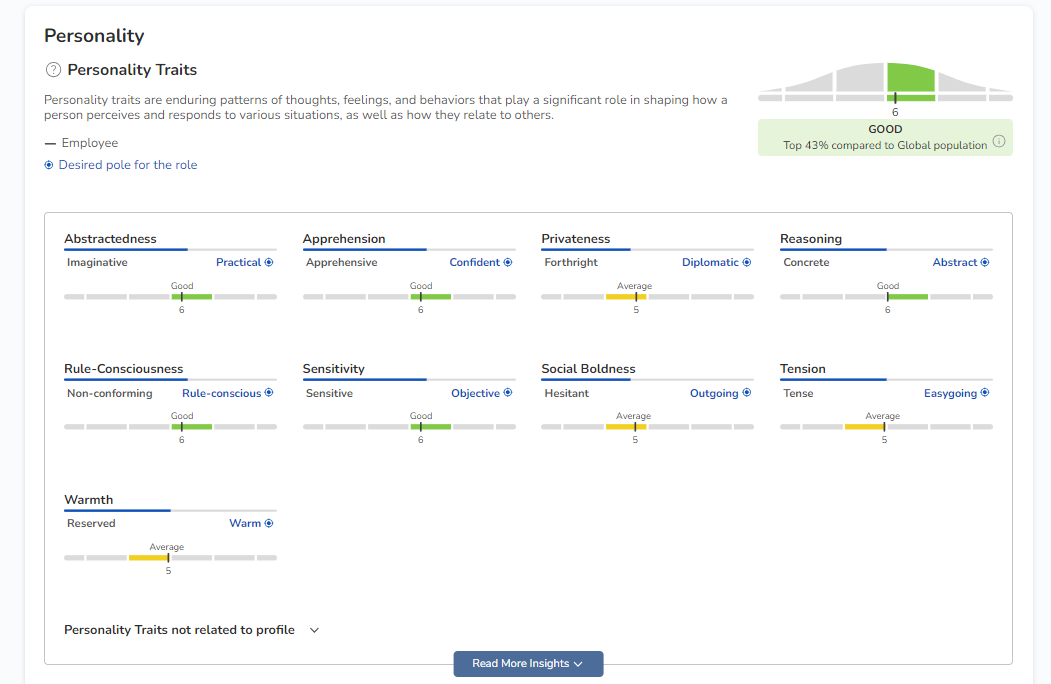This screenshot has width=1051, height=684.
Task: Select the Easygoing desired pole marker
Action: tap(985, 394)
